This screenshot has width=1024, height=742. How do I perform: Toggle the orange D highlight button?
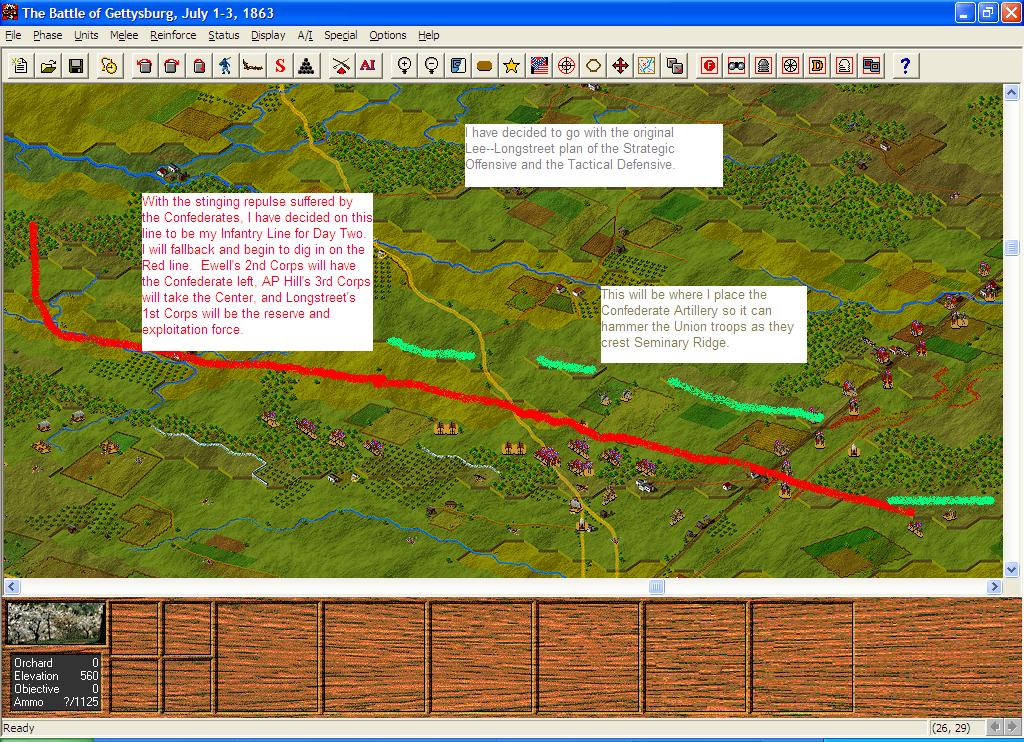point(817,65)
